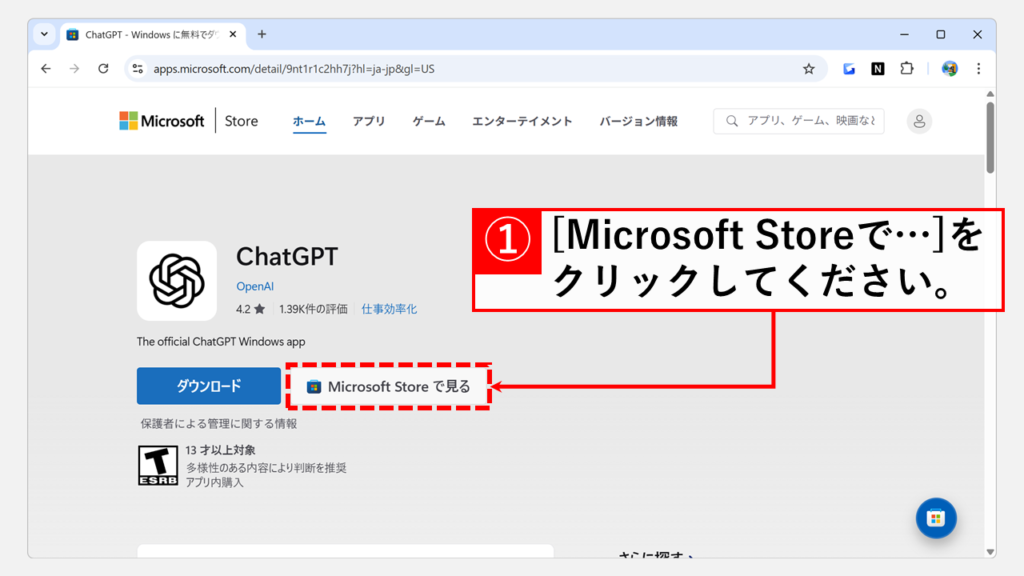Open the Notion extension icon

click(x=878, y=69)
